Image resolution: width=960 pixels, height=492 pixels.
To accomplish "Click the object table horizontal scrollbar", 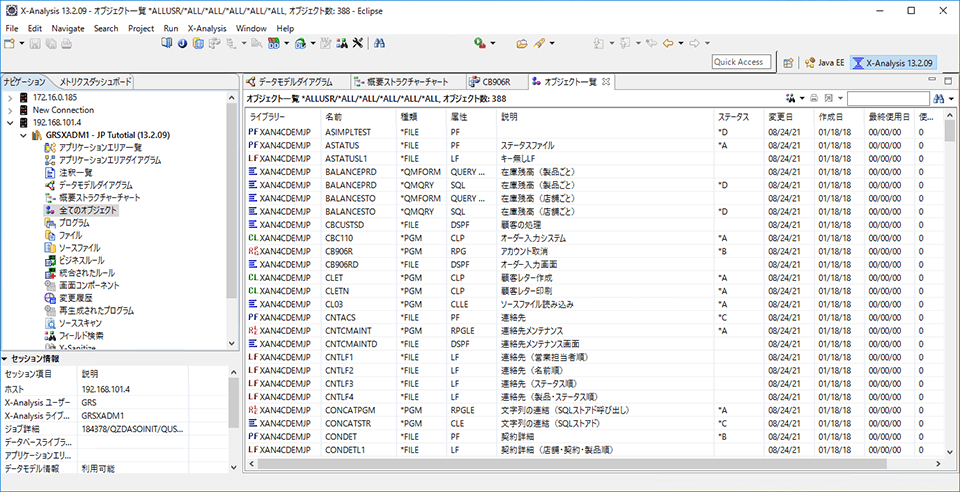I will [595, 464].
